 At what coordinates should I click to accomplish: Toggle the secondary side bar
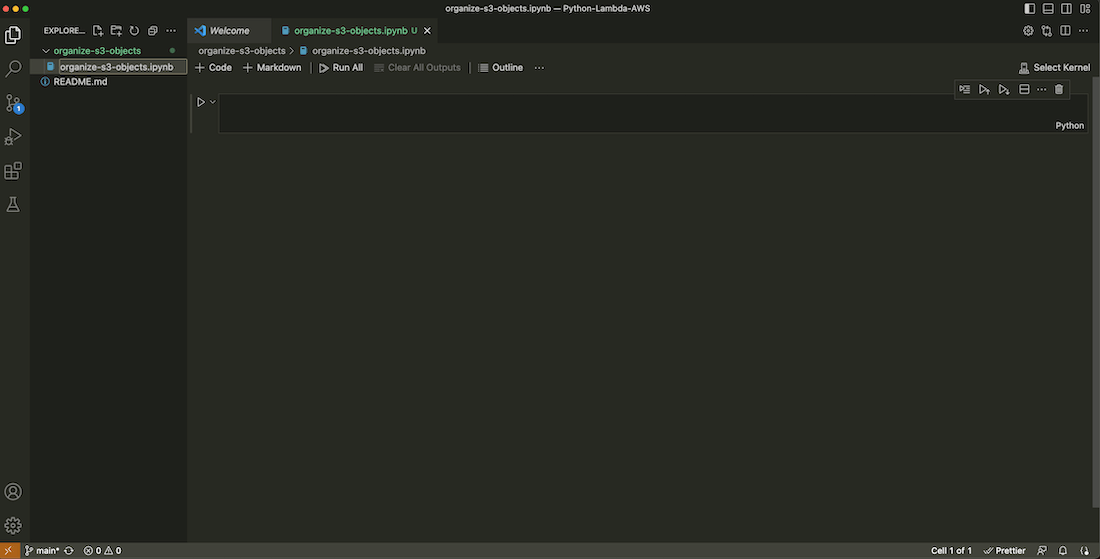click(x=1066, y=8)
